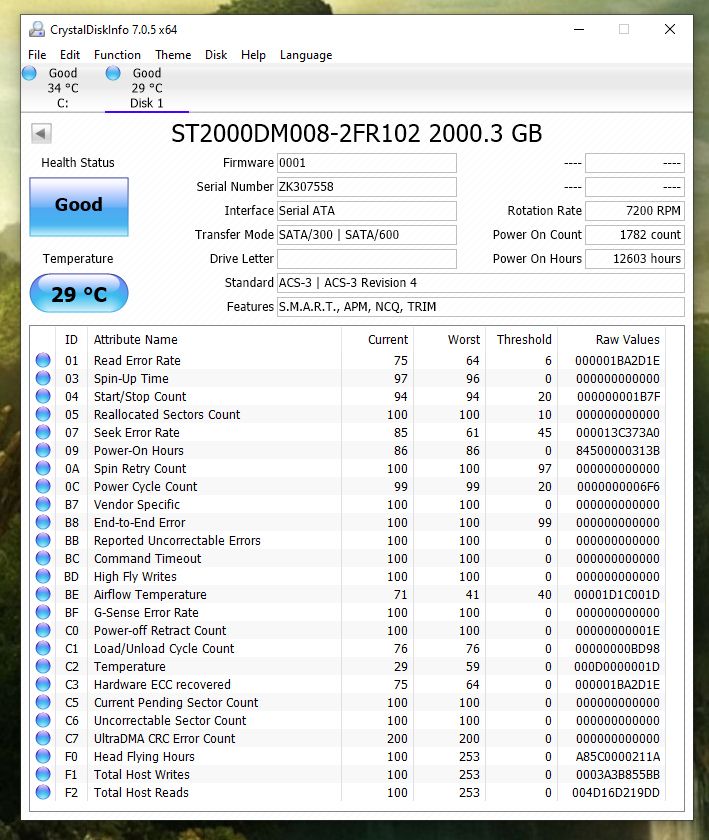Click the status orb of G-Sense Error Rate row

coord(43,612)
